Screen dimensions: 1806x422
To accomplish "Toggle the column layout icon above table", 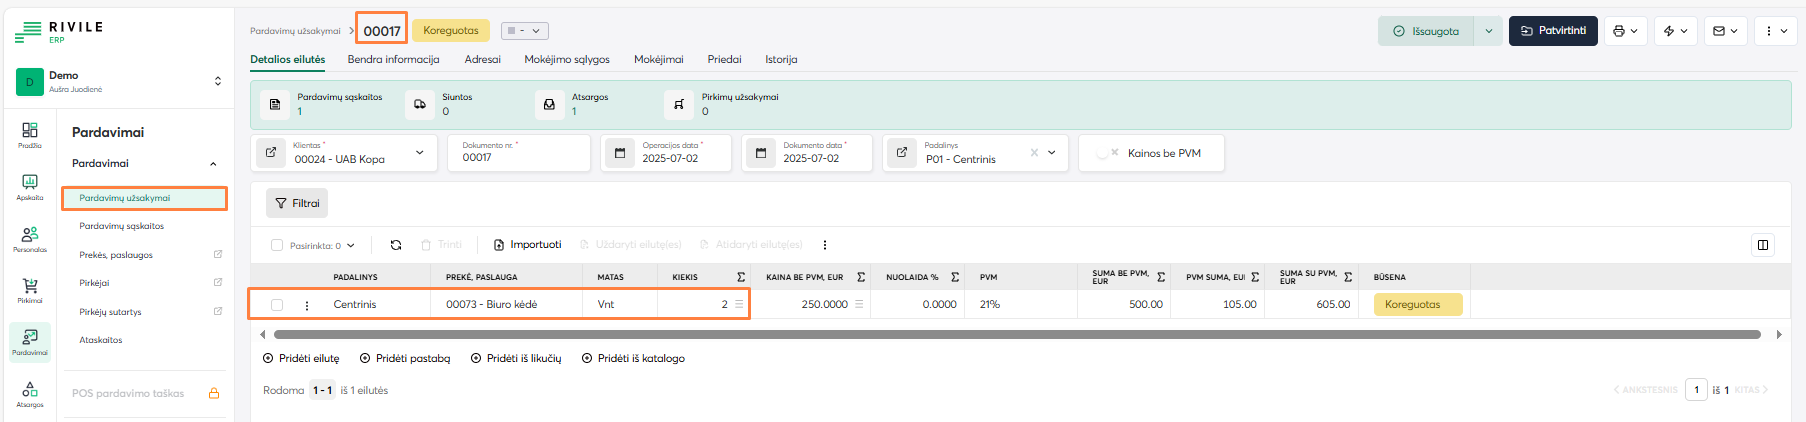I will click(1763, 245).
